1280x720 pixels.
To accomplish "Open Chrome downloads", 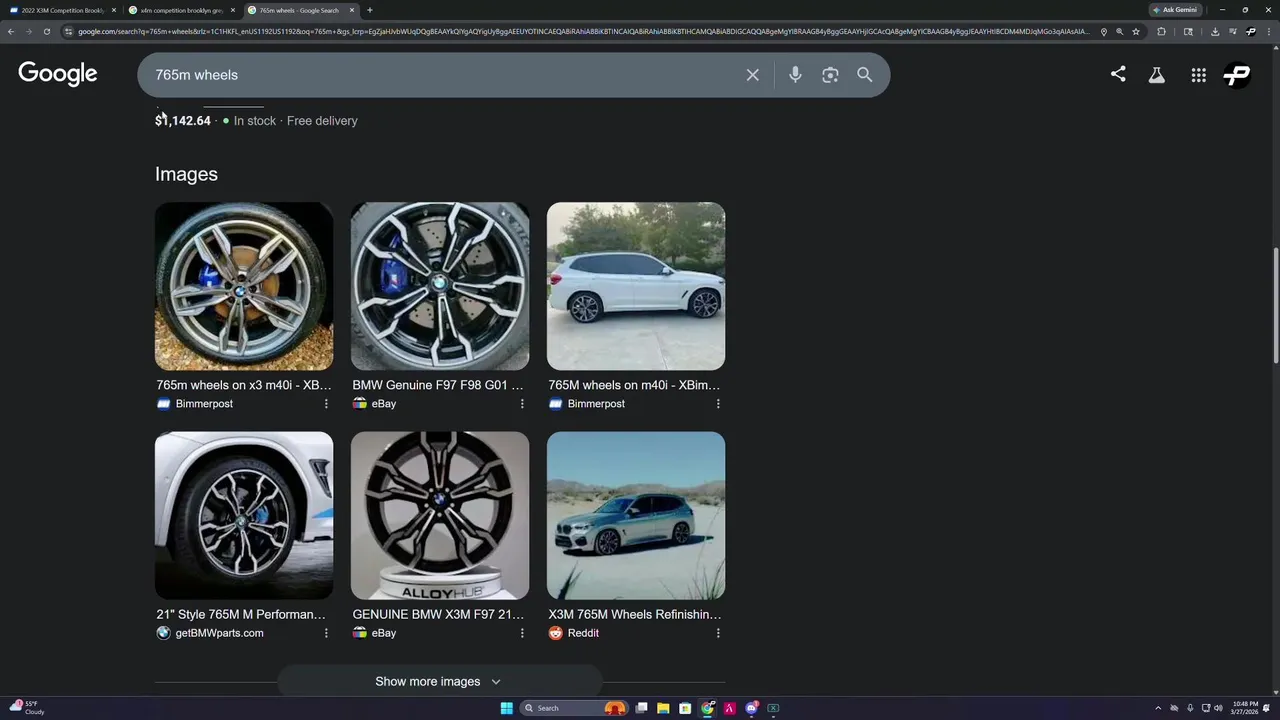I will [x=1215, y=31].
